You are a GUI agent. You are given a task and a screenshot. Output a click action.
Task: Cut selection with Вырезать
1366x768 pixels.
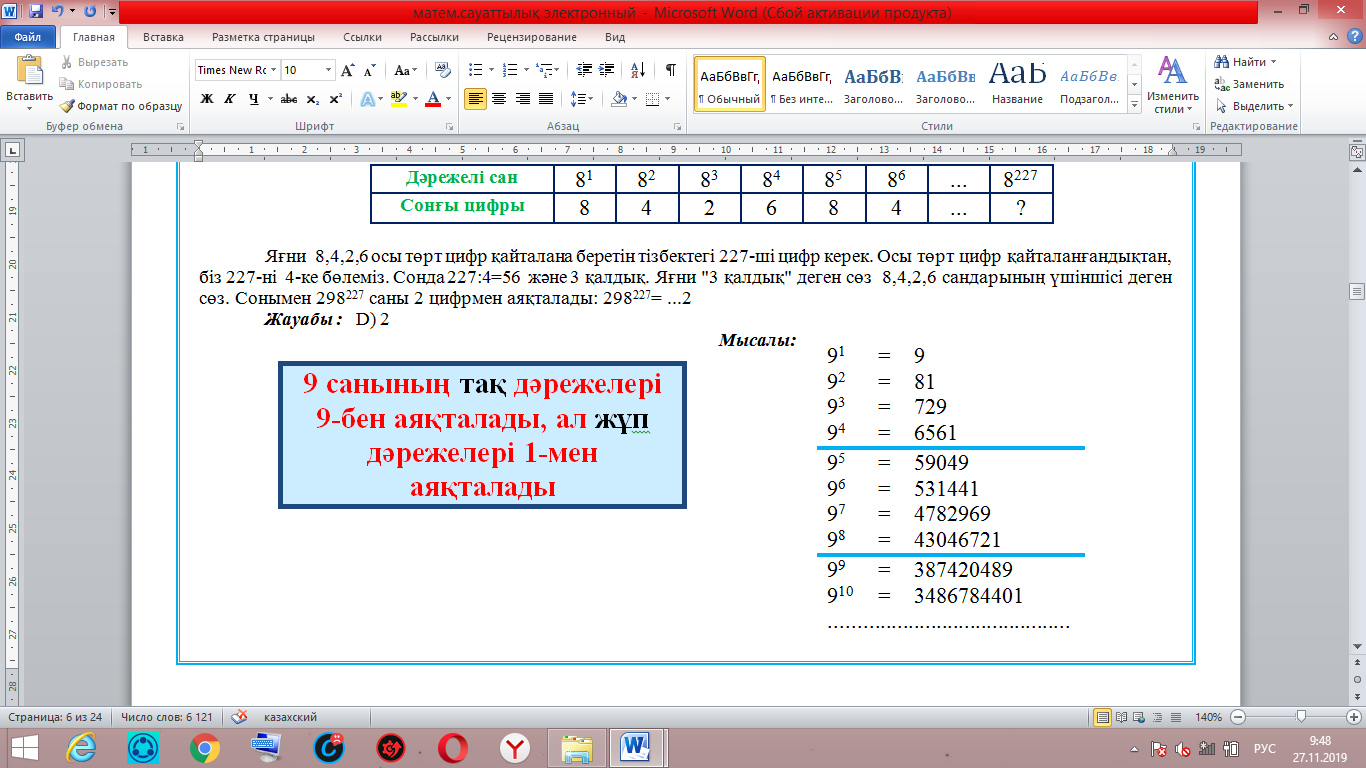(95, 62)
